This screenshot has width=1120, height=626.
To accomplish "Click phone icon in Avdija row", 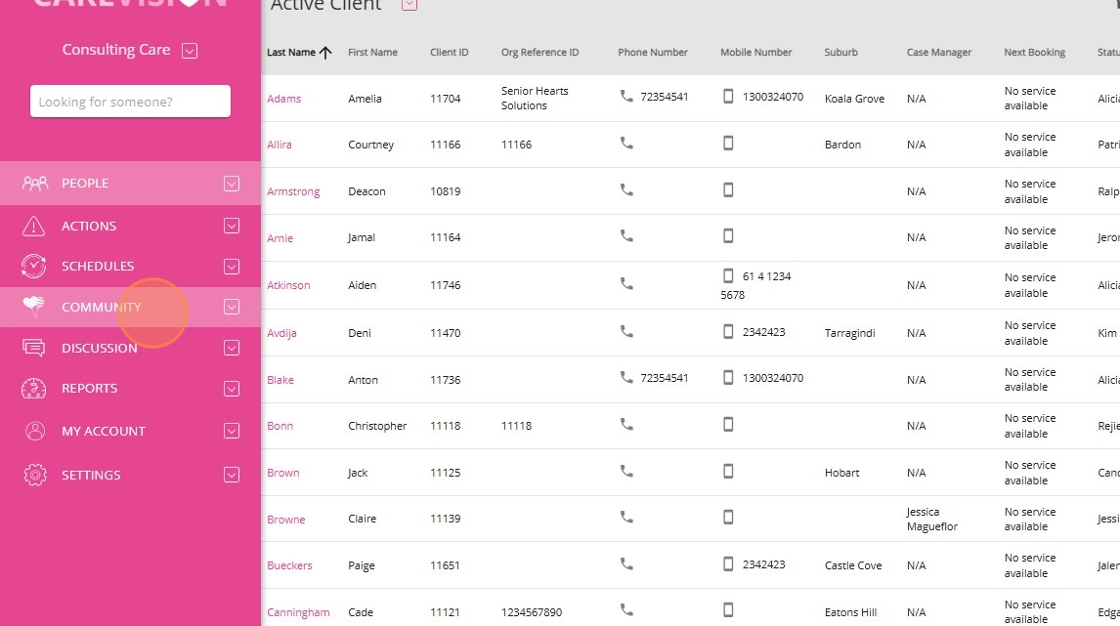I will pyautogui.click(x=626, y=332).
